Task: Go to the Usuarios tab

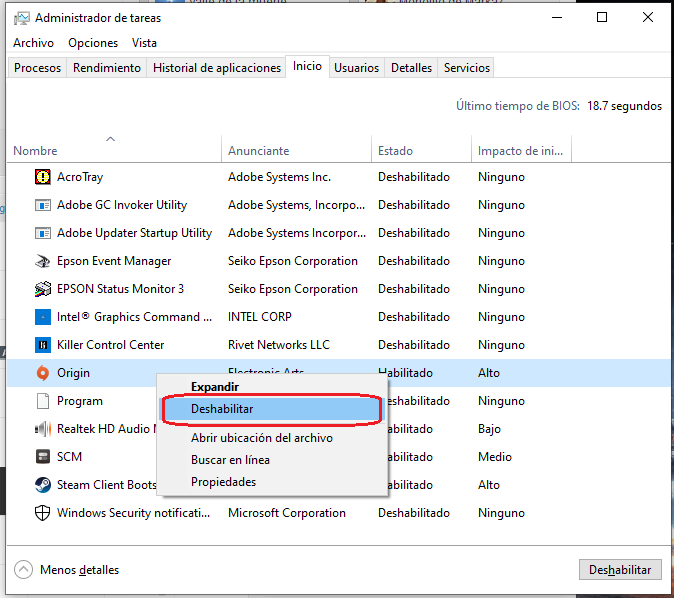Action: [x=356, y=68]
